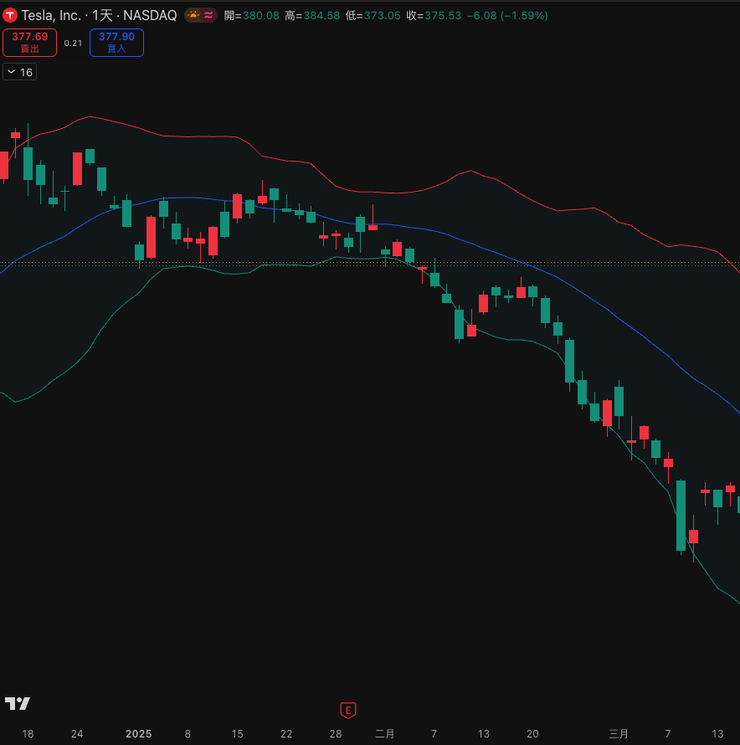Expand the indicators list showing 16
The image size is (740, 745).
click(x=19, y=72)
